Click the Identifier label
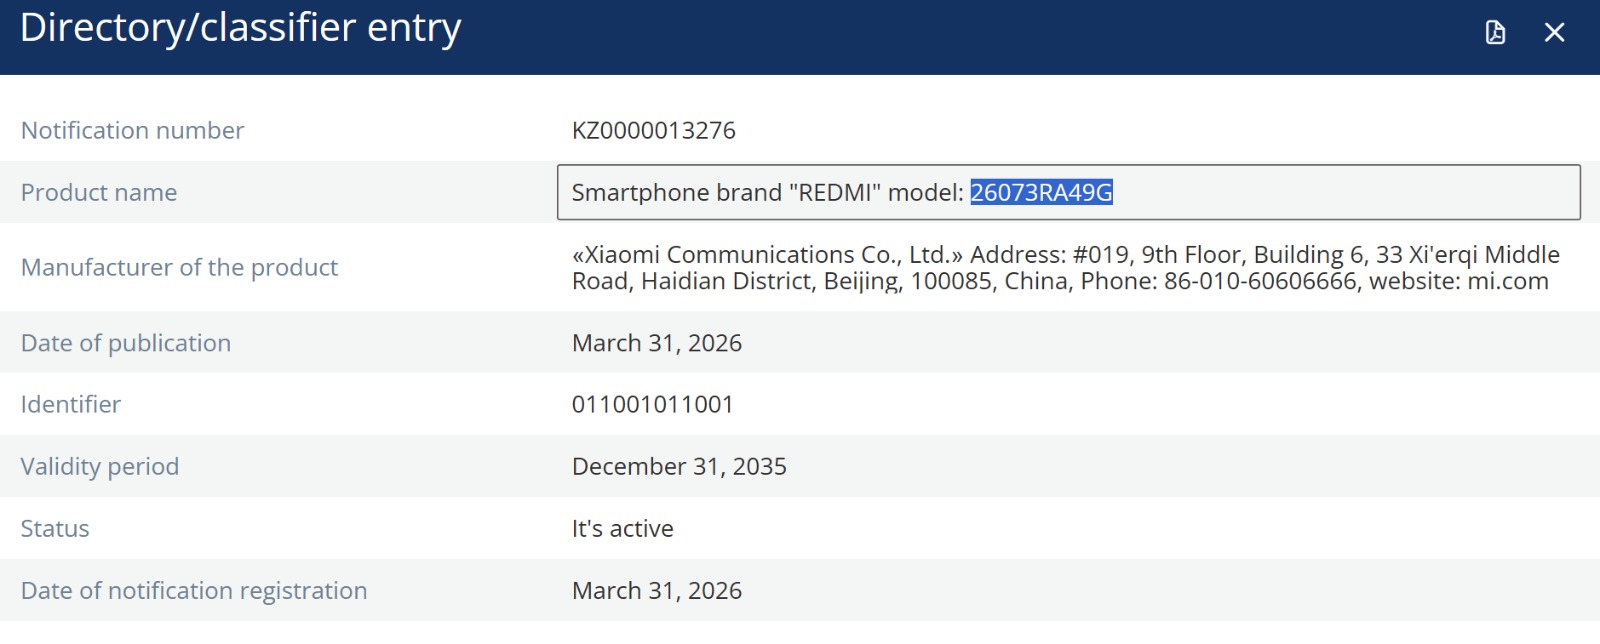The width and height of the screenshot is (1600, 644). [71, 405]
